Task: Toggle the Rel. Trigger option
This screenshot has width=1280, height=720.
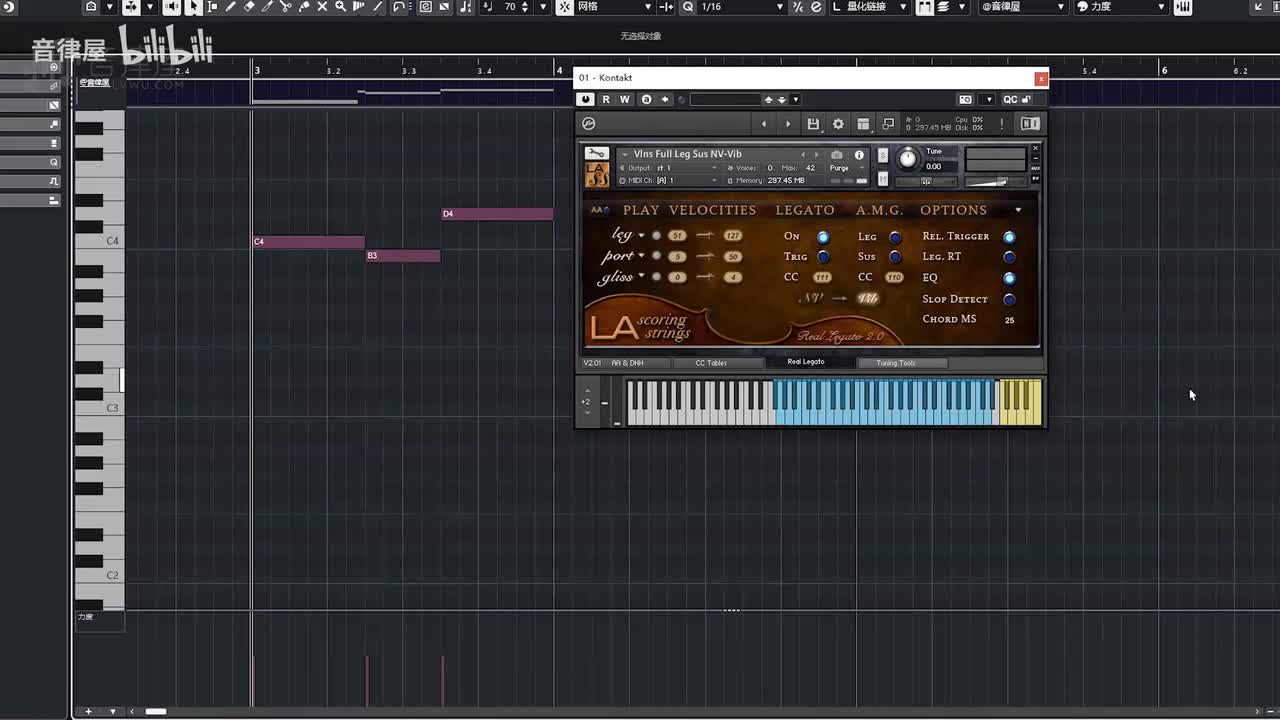Action: (x=1009, y=237)
